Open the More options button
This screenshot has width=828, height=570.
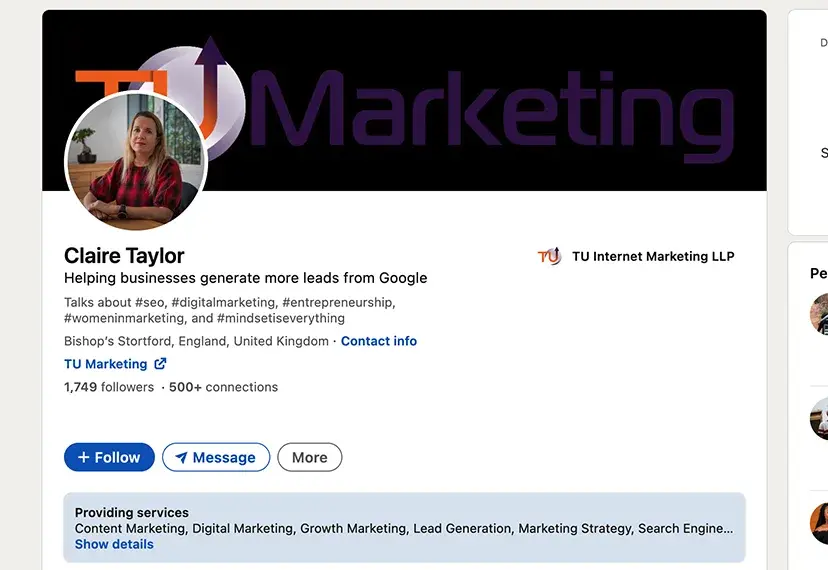coord(309,457)
